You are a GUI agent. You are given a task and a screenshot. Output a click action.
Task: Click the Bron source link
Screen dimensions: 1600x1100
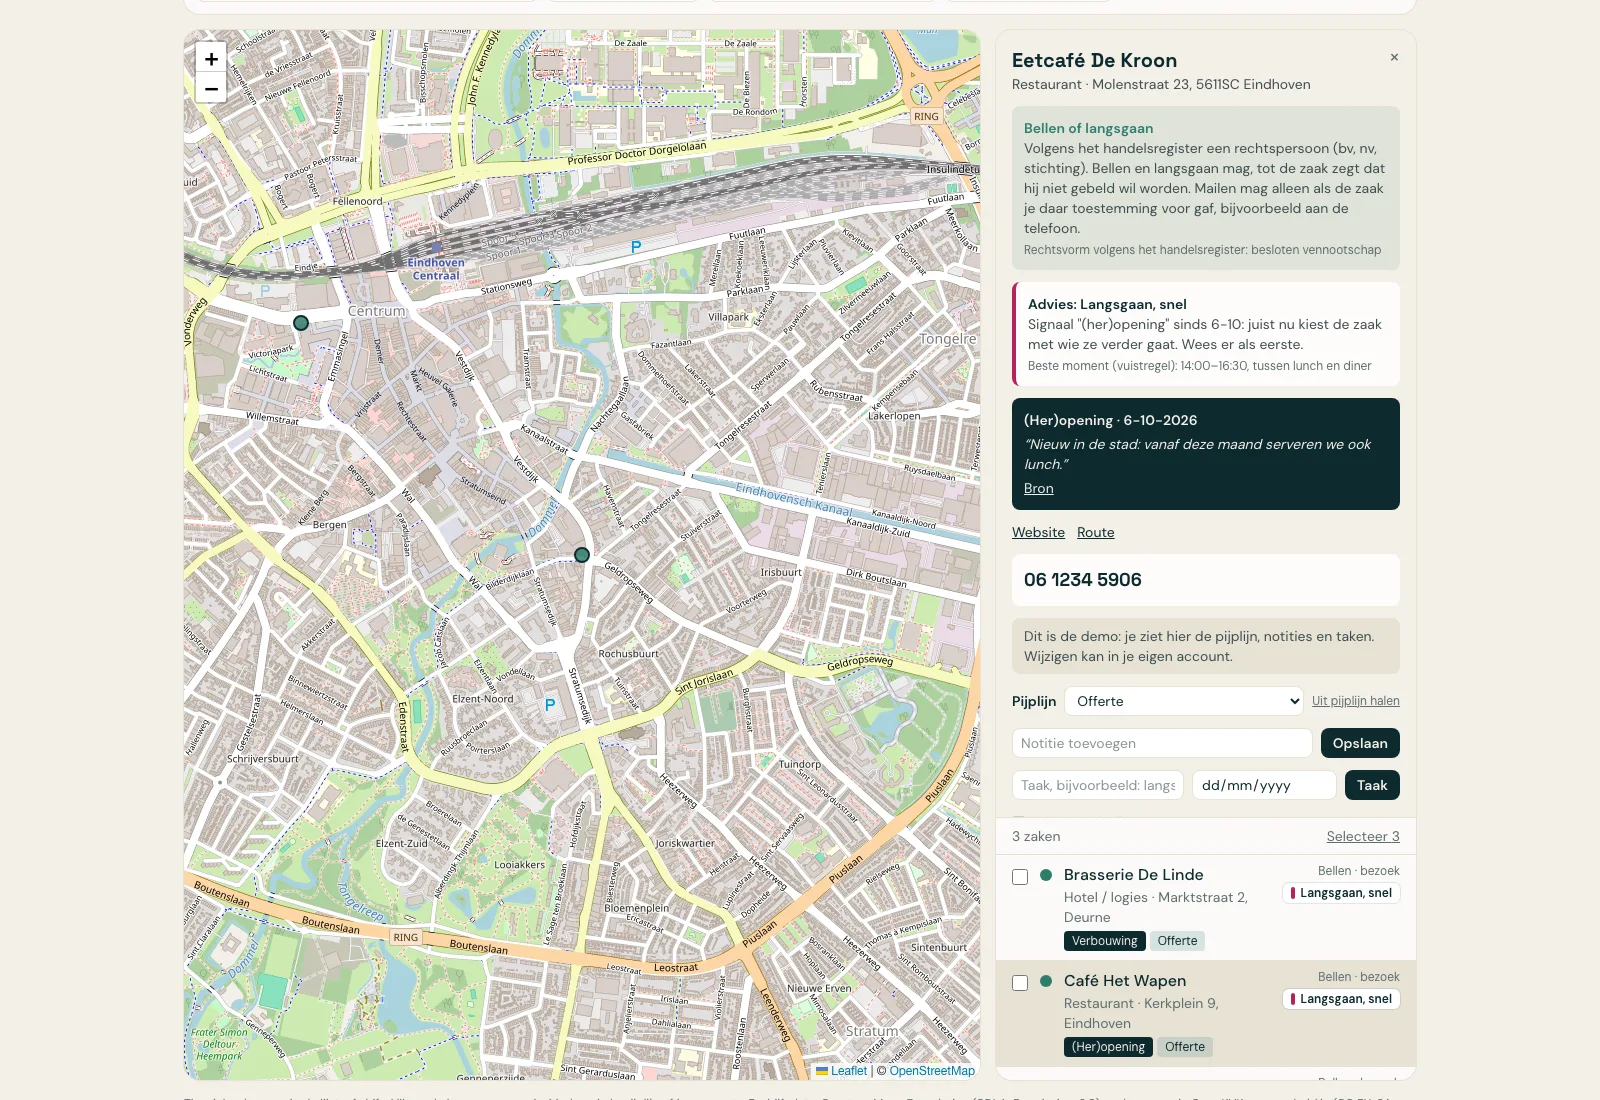(1038, 488)
